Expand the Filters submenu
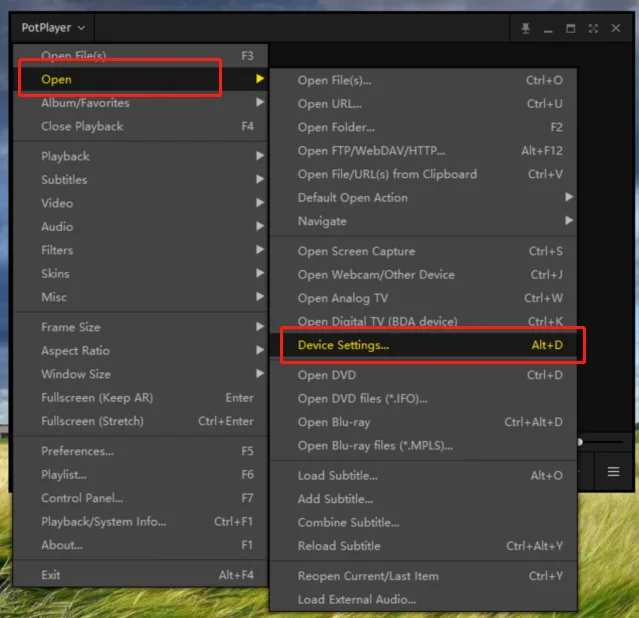The width and height of the screenshot is (639, 618). click(x=141, y=250)
